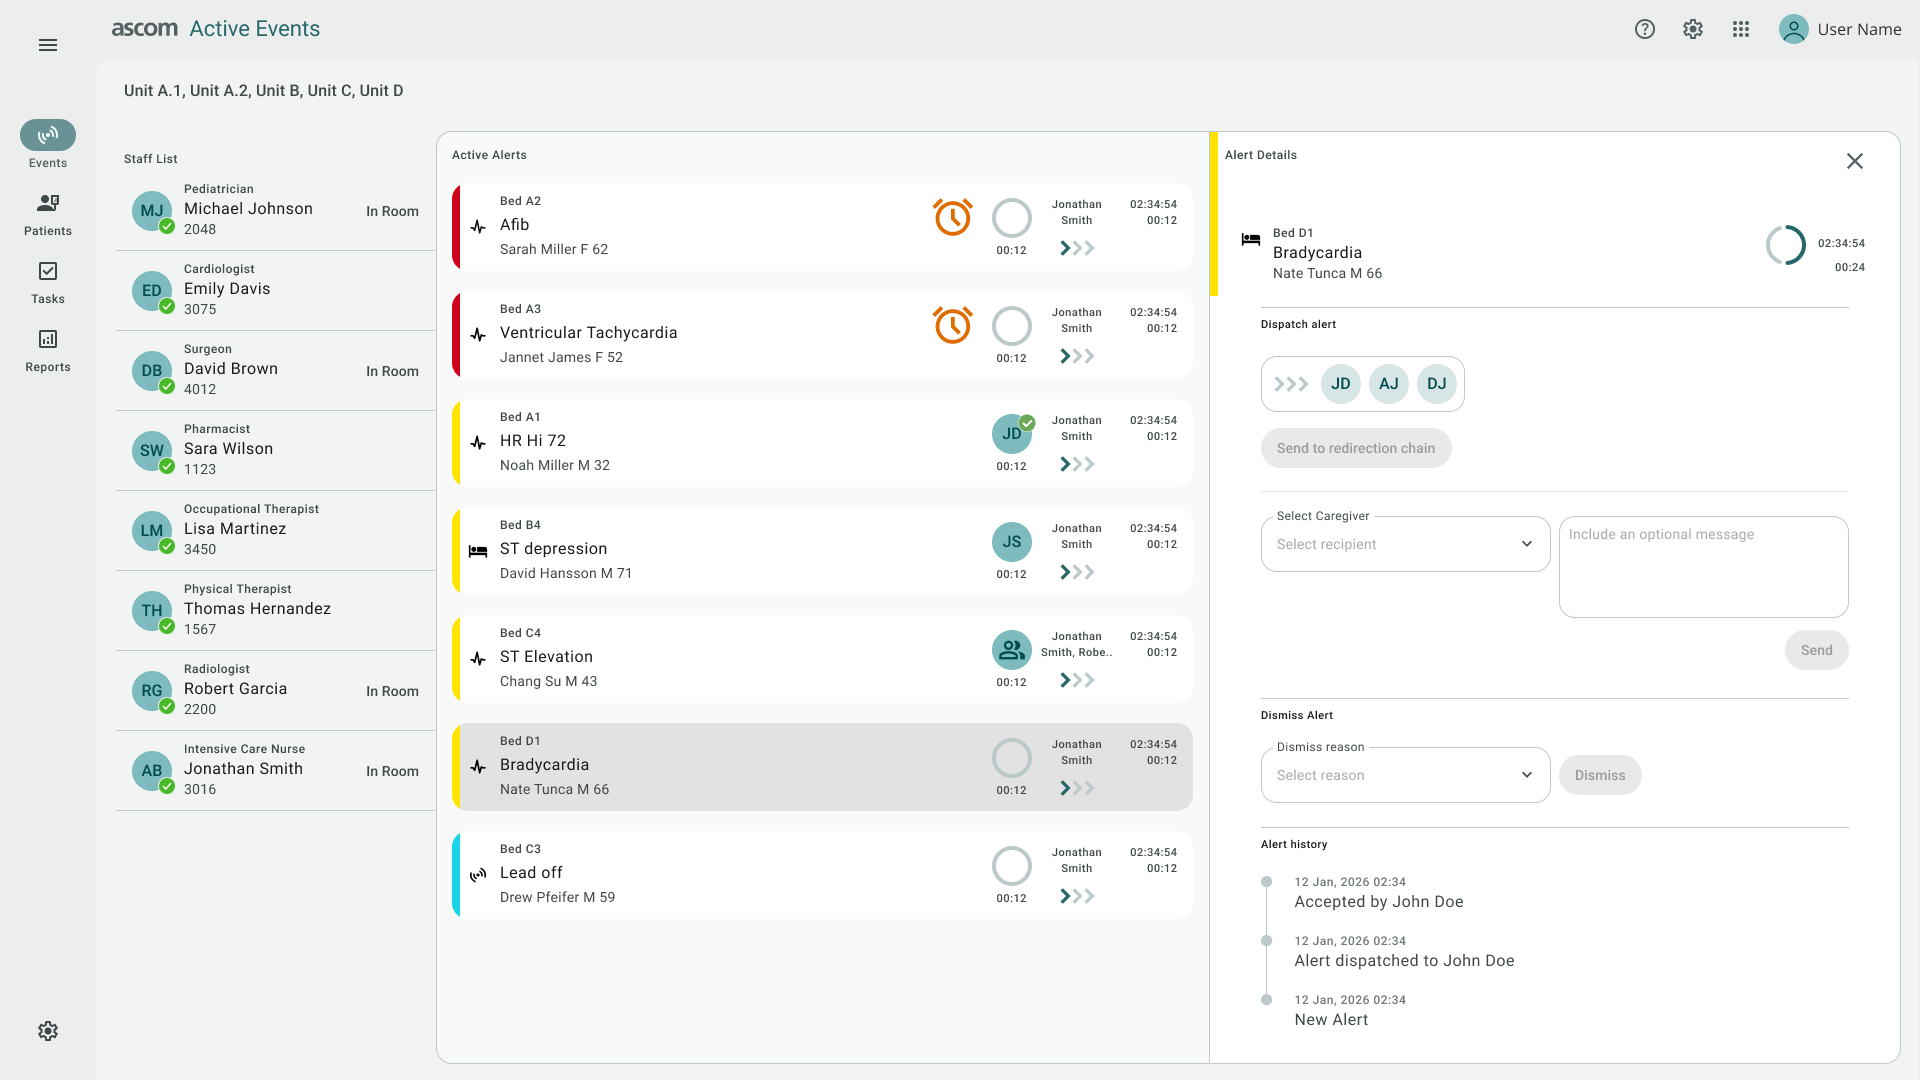Viewport: 1920px width, 1080px height.
Task: Click the Dismiss button
Action: click(1599, 775)
